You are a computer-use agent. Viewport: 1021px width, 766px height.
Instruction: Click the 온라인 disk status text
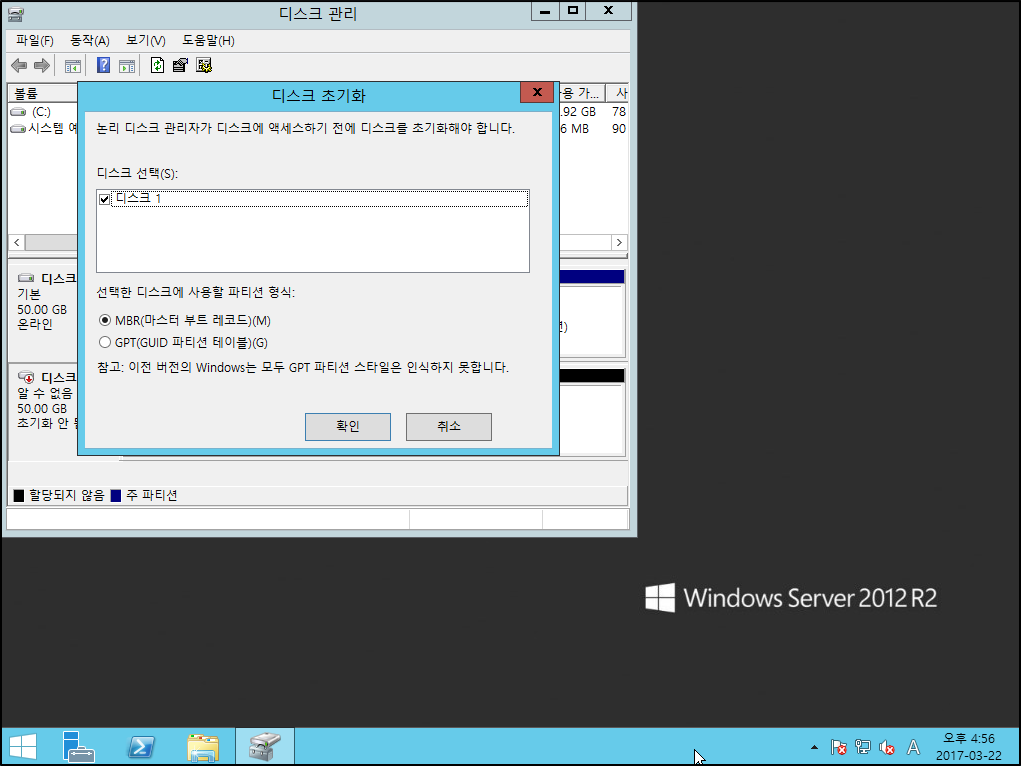pyautogui.click(x=35, y=324)
